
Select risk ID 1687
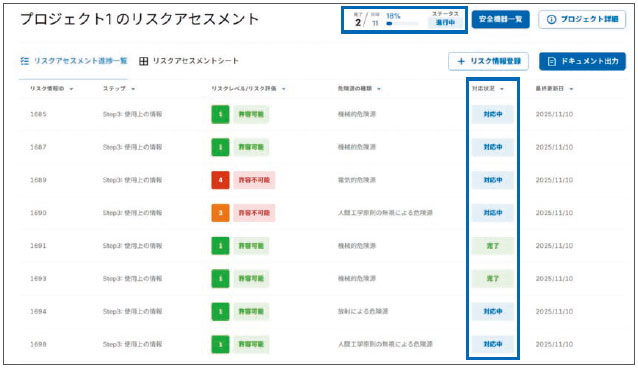[x=38, y=147]
